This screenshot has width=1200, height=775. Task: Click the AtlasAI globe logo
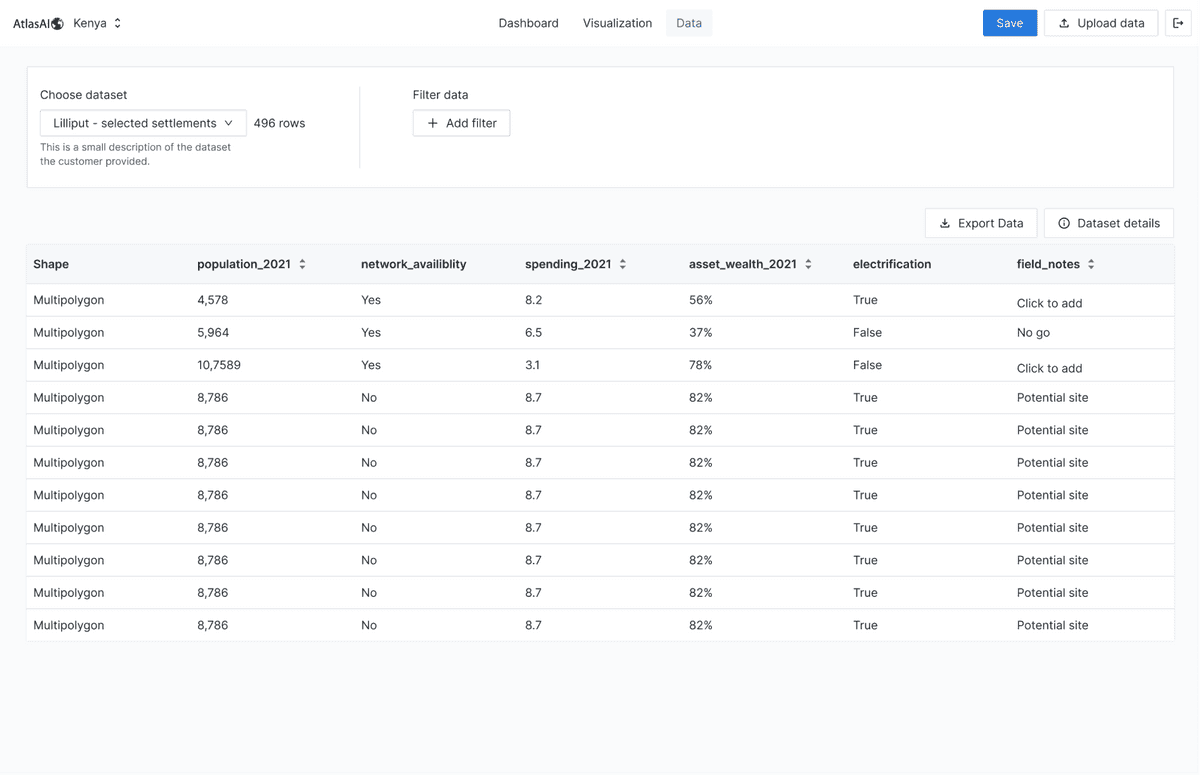coord(57,23)
